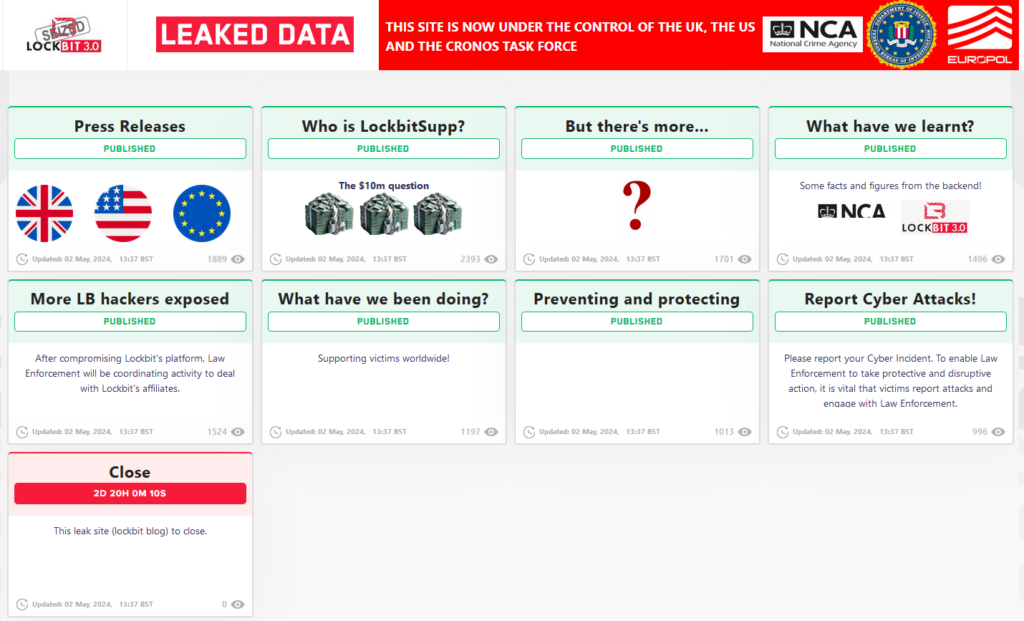Image resolution: width=1024 pixels, height=621 pixels.
Task: Click the Europol logo in the banner
Action: (x=982, y=34)
